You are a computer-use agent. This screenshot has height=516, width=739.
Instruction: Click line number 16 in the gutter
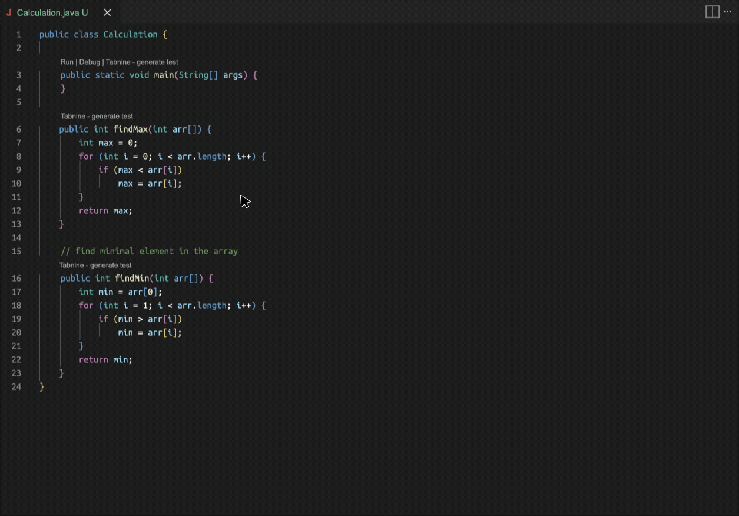(x=17, y=278)
